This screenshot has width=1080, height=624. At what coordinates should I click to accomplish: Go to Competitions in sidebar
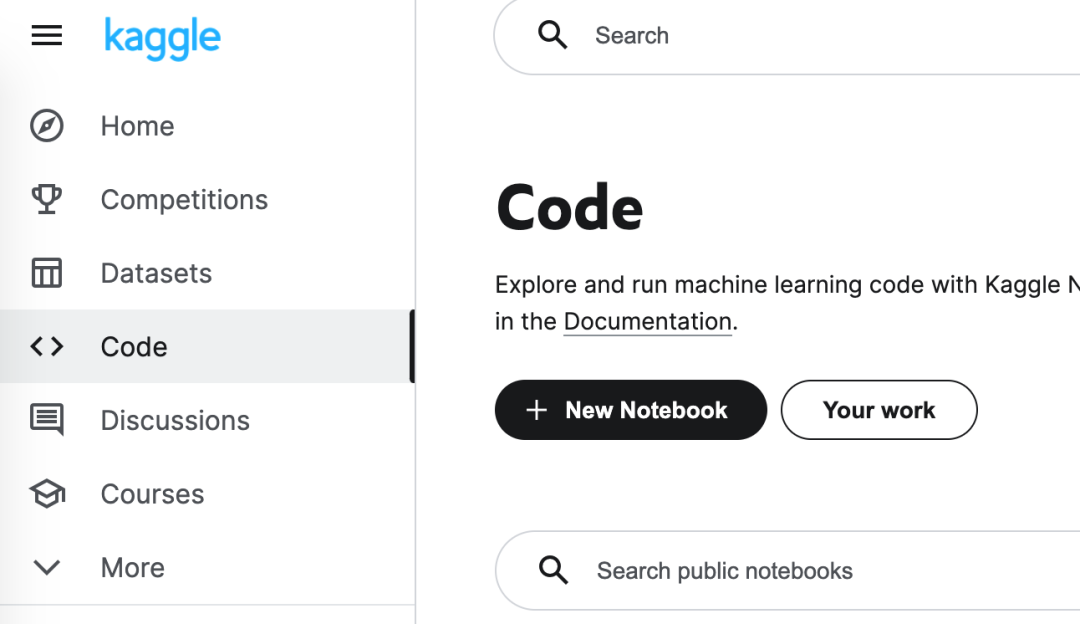(x=184, y=200)
